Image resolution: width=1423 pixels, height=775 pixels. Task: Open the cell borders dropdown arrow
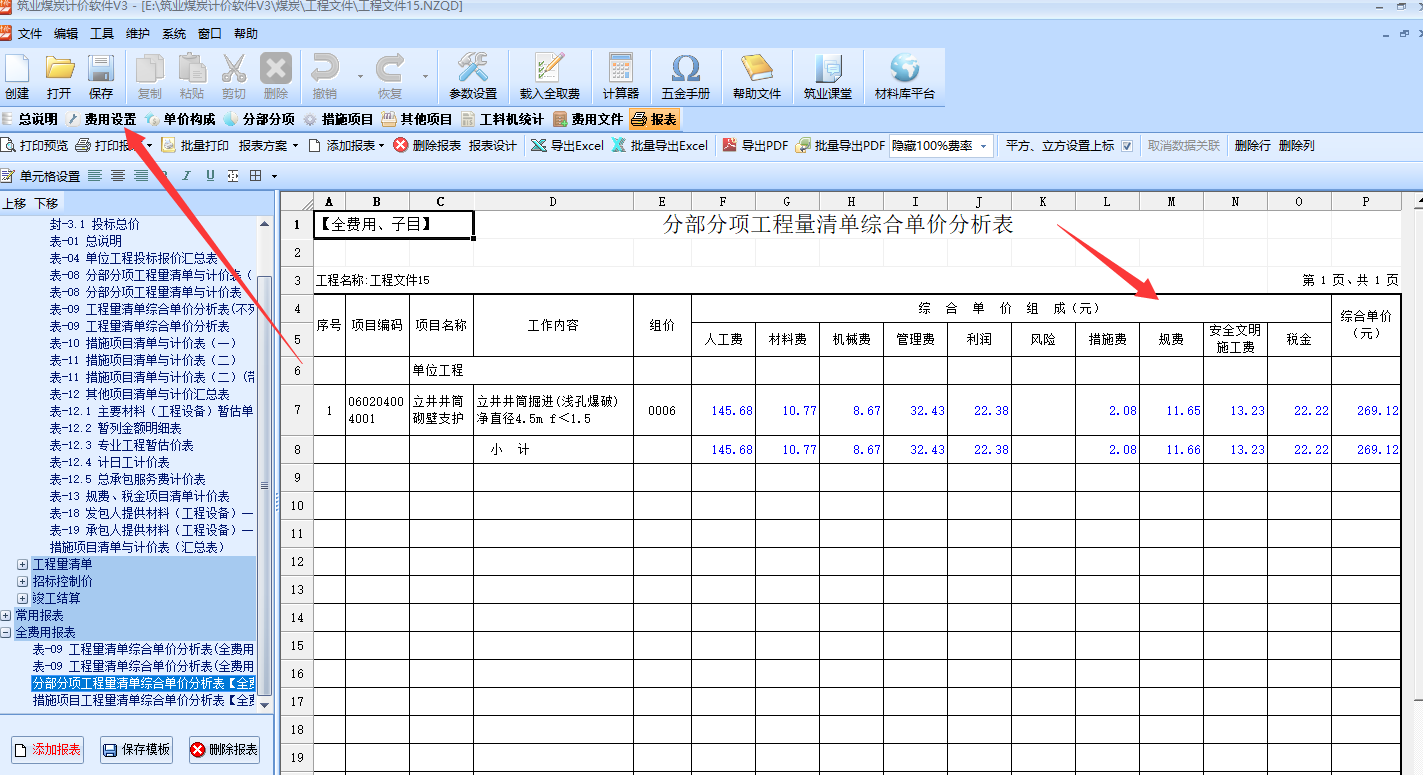(x=275, y=176)
